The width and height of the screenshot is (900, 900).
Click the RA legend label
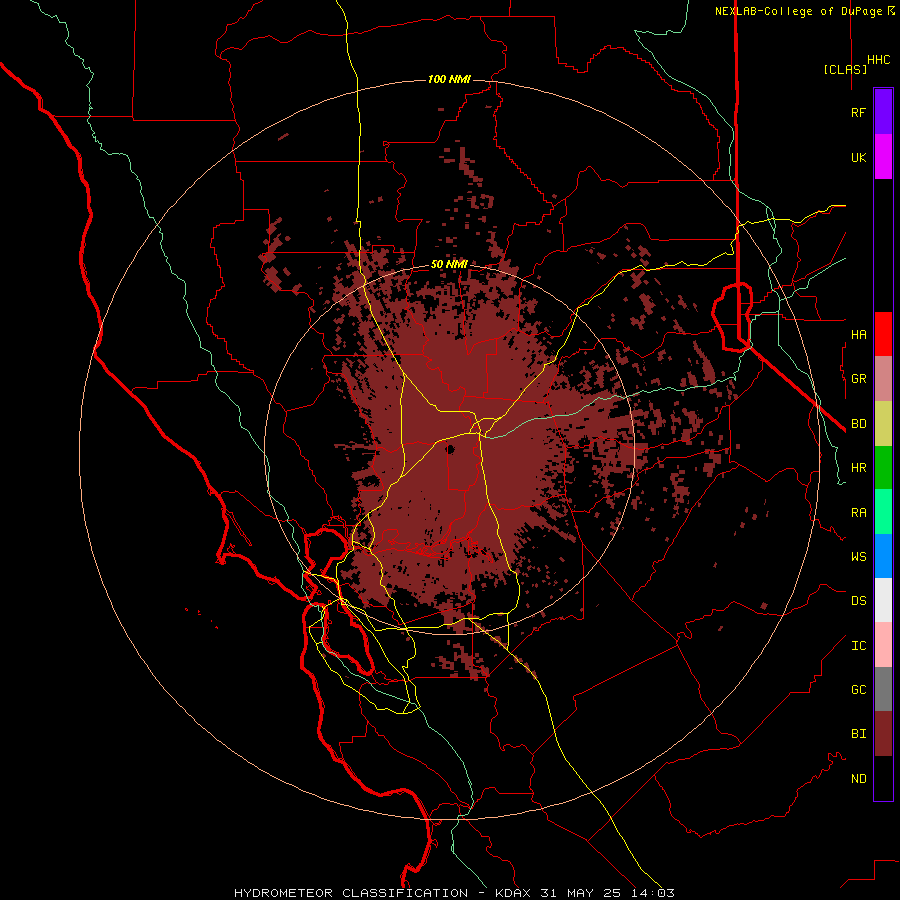click(x=858, y=513)
